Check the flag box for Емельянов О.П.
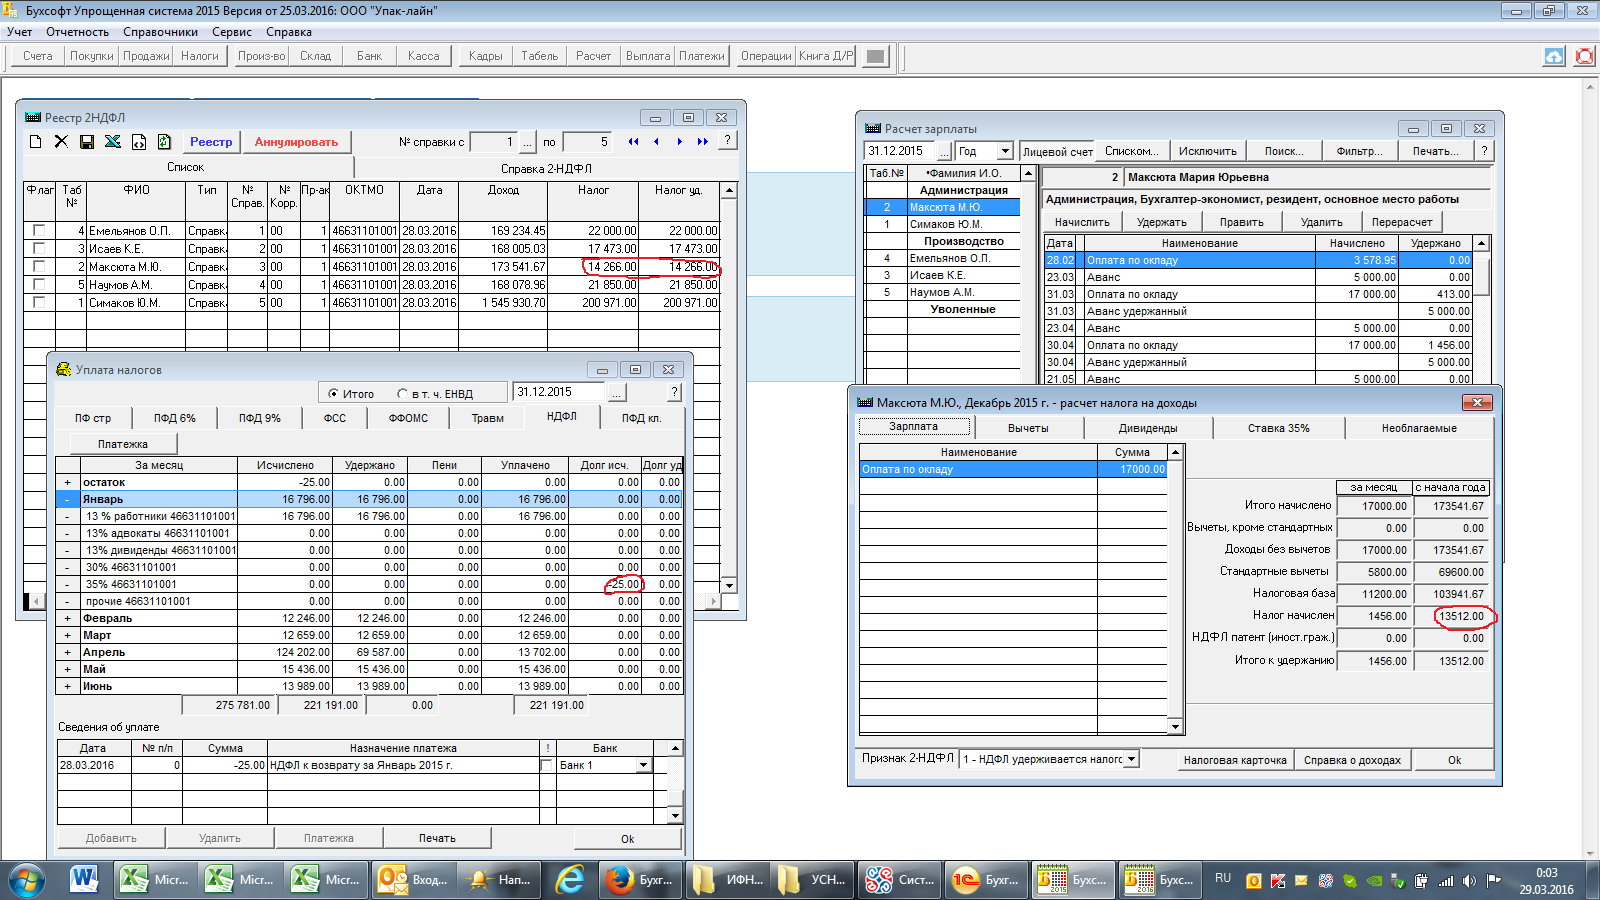The width and height of the screenshot is (1600, 900). pyautogui.click(x=39, y=231)
